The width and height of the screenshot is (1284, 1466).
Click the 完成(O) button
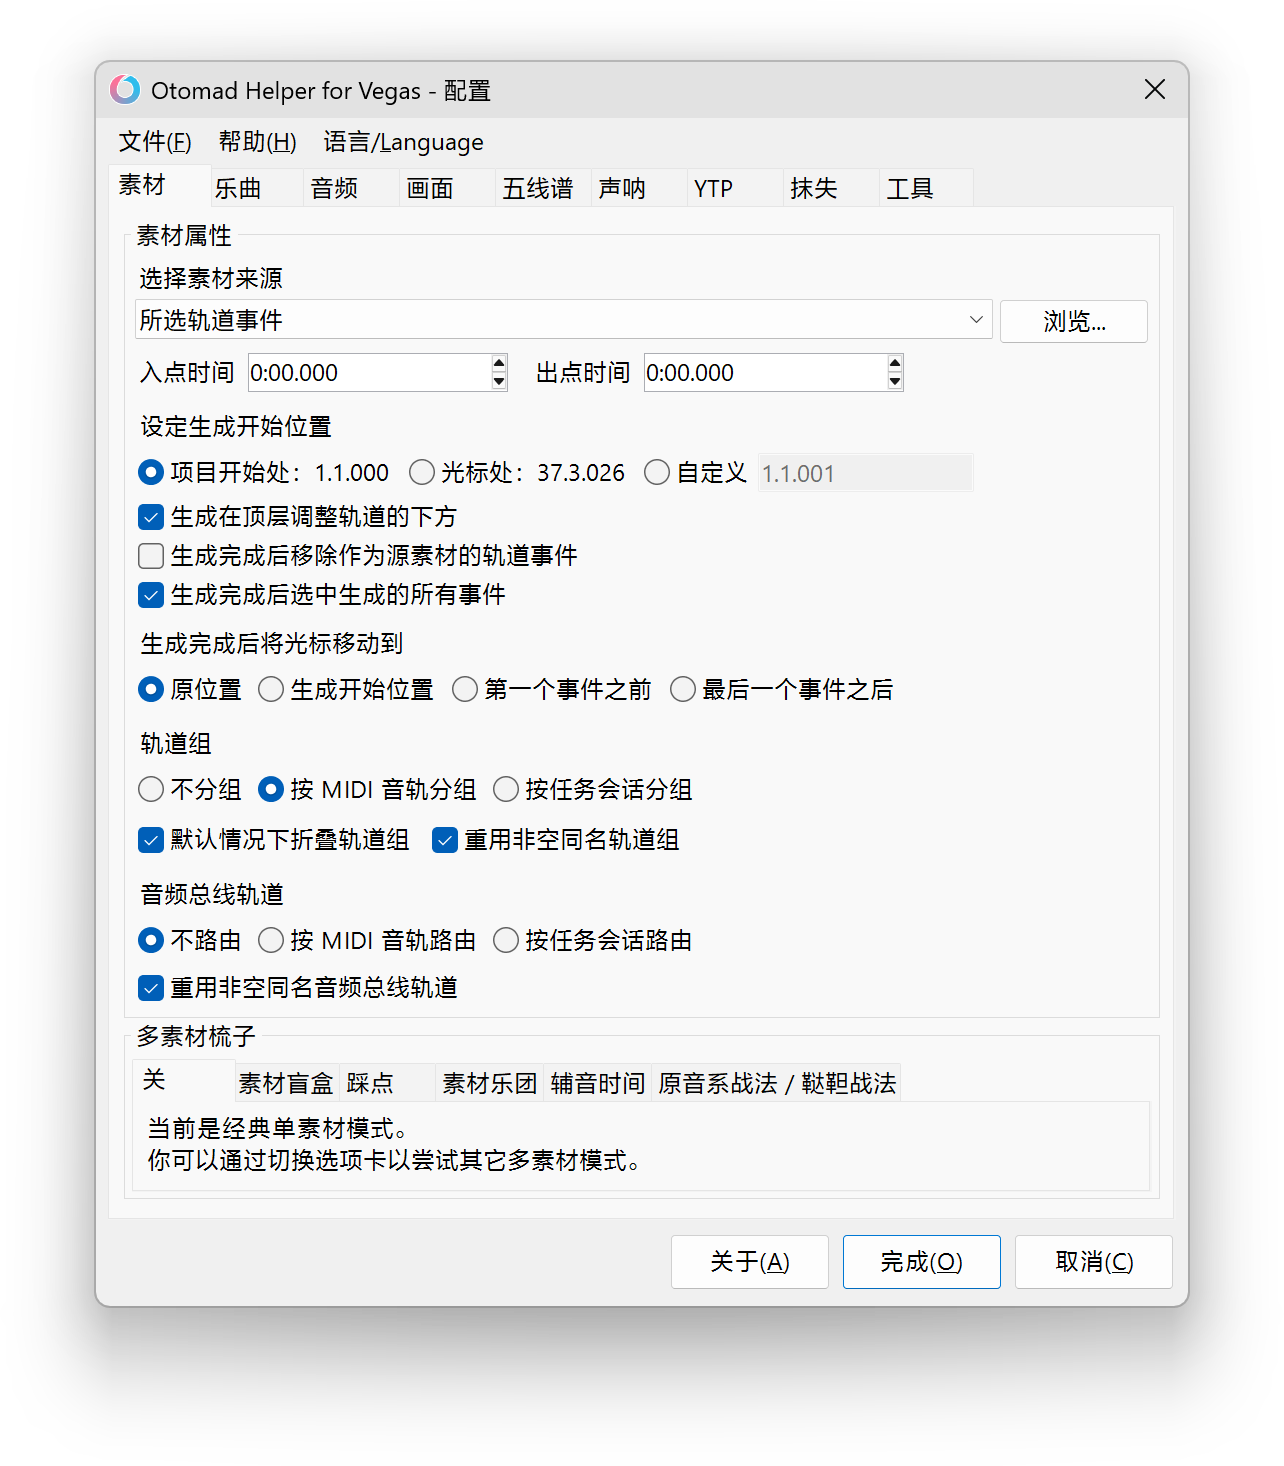[x=922, y=1262]
